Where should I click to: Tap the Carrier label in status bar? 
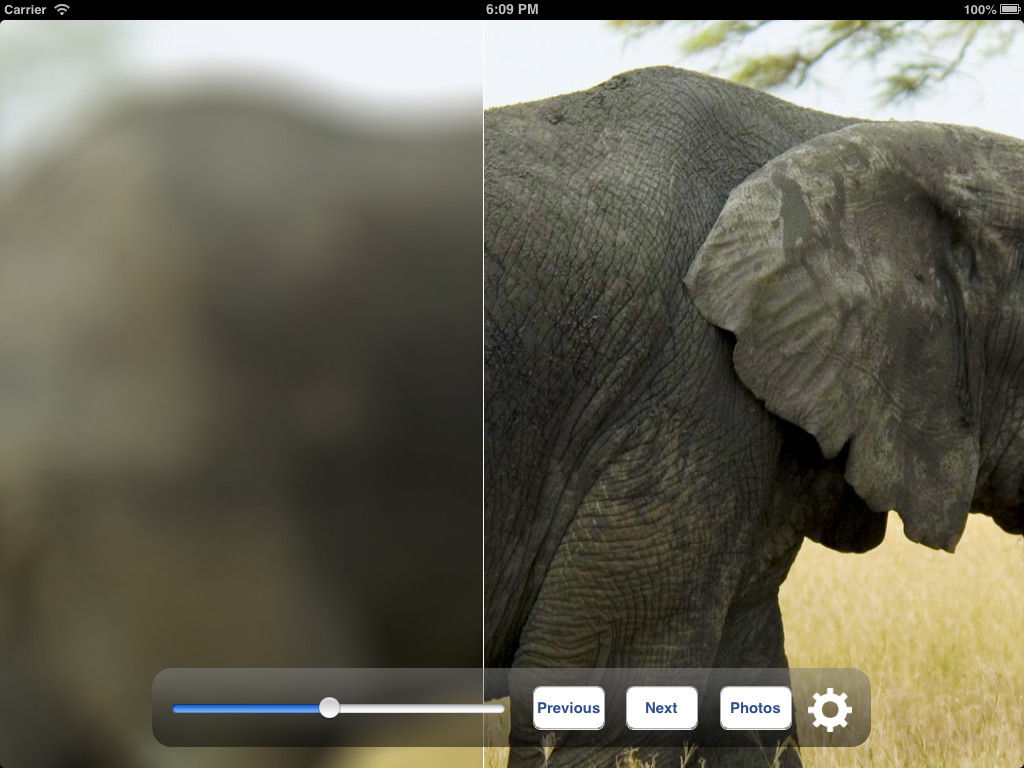click(x=25, y=10)
